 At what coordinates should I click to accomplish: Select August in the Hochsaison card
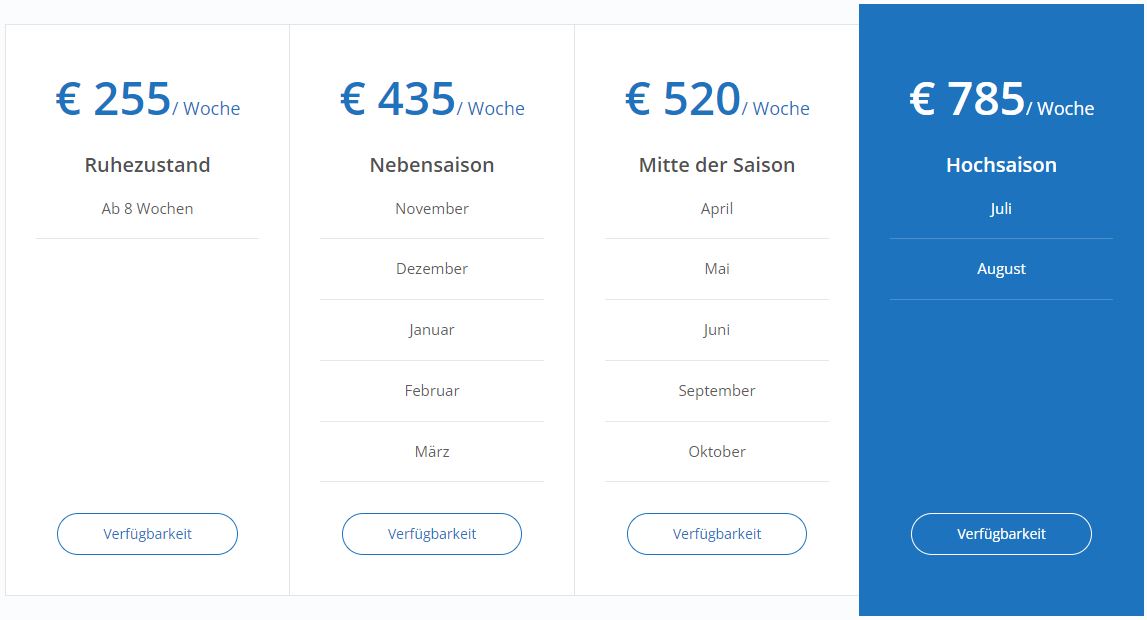pos(1001,269)
